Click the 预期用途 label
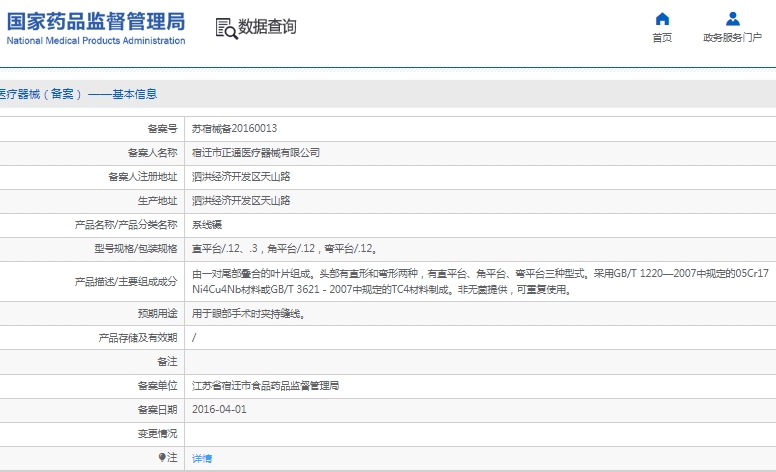776x472 pixels. tap(157, 314)
